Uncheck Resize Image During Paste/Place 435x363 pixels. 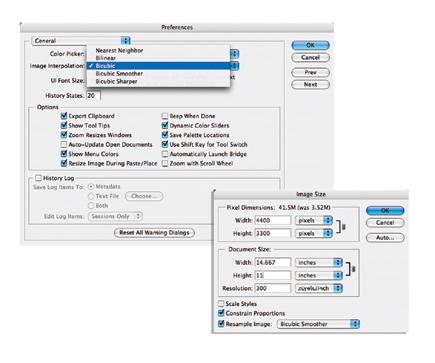pos(64,163)
